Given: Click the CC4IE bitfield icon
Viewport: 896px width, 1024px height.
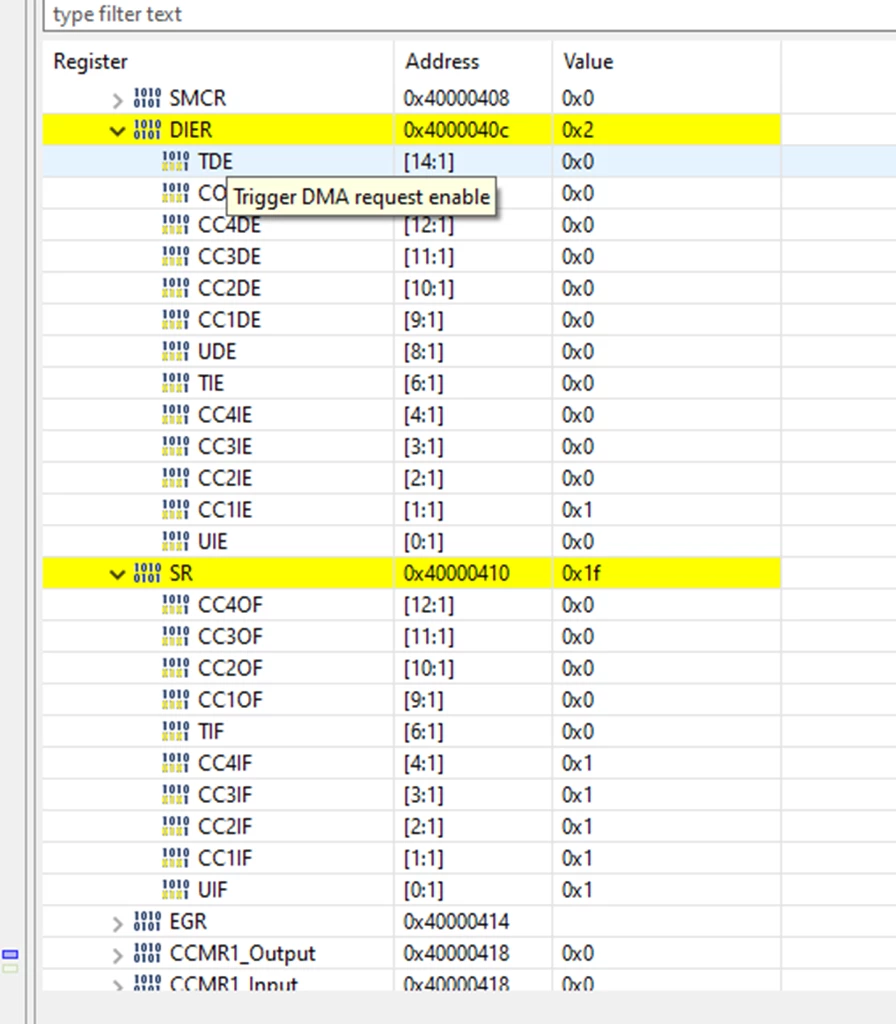Looking at the screenshot, I should click(176, 415).
